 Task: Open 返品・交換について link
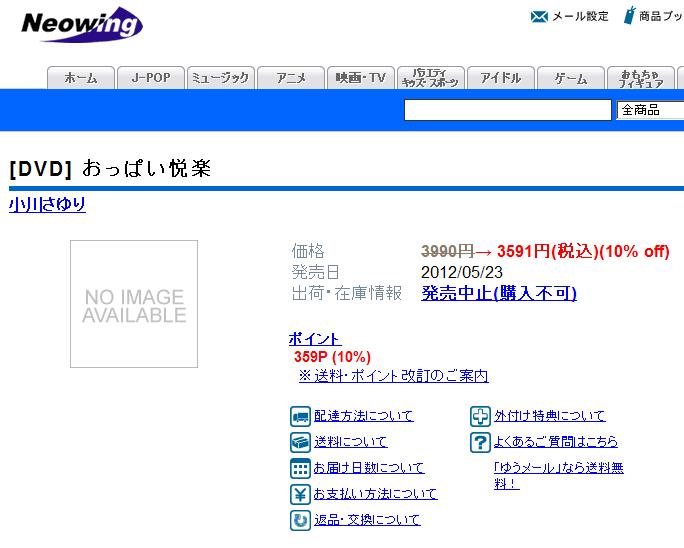coord(367,520)
